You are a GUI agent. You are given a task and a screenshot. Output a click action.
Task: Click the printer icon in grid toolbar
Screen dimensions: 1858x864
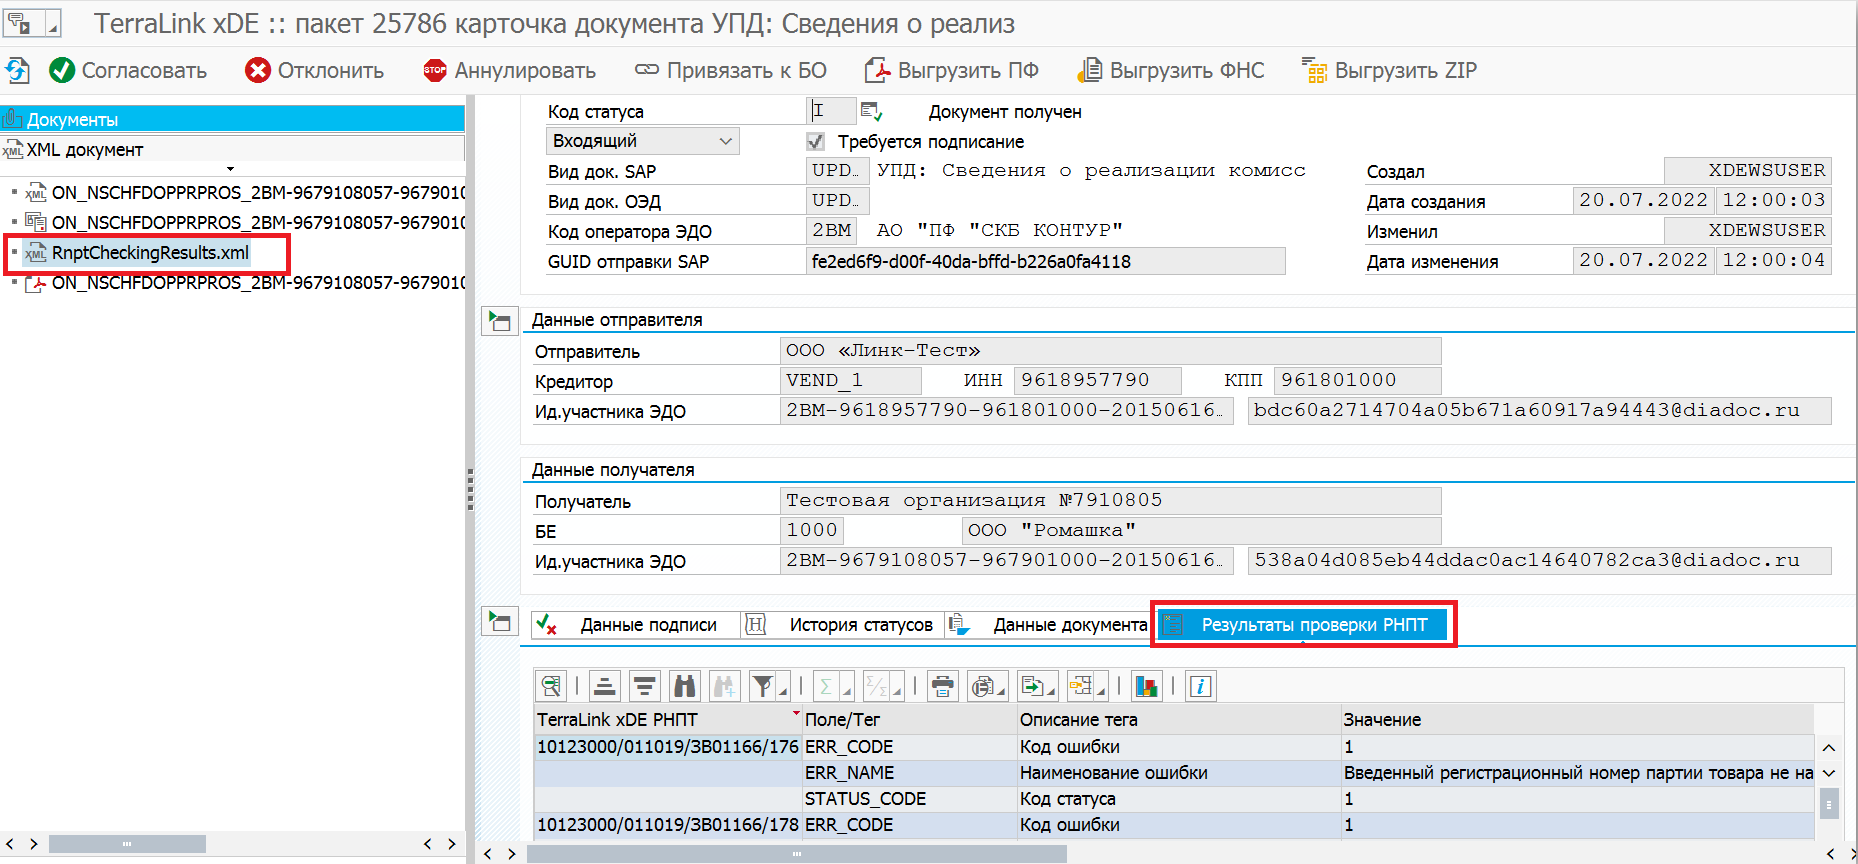pos(942,686)
